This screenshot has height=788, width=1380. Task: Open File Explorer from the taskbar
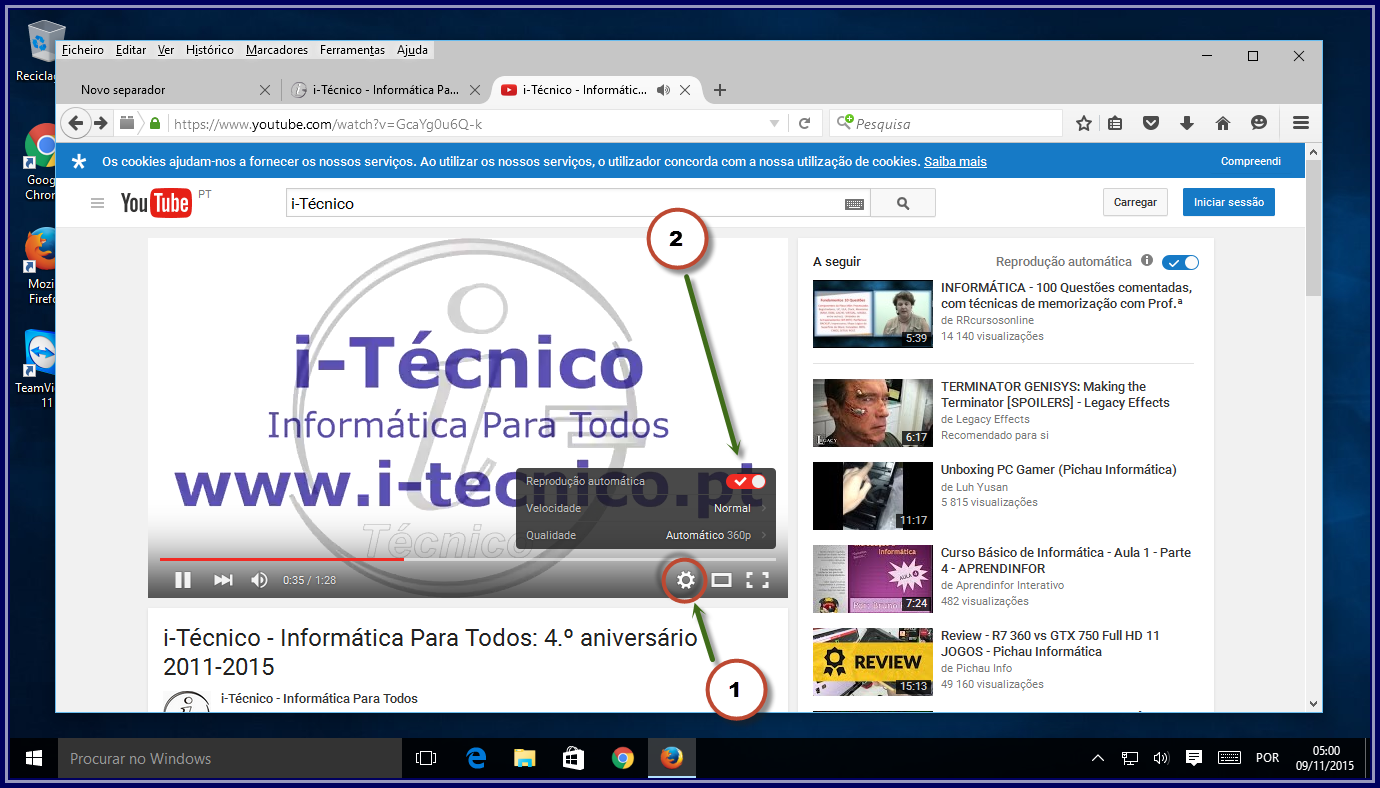coord(525,758)
